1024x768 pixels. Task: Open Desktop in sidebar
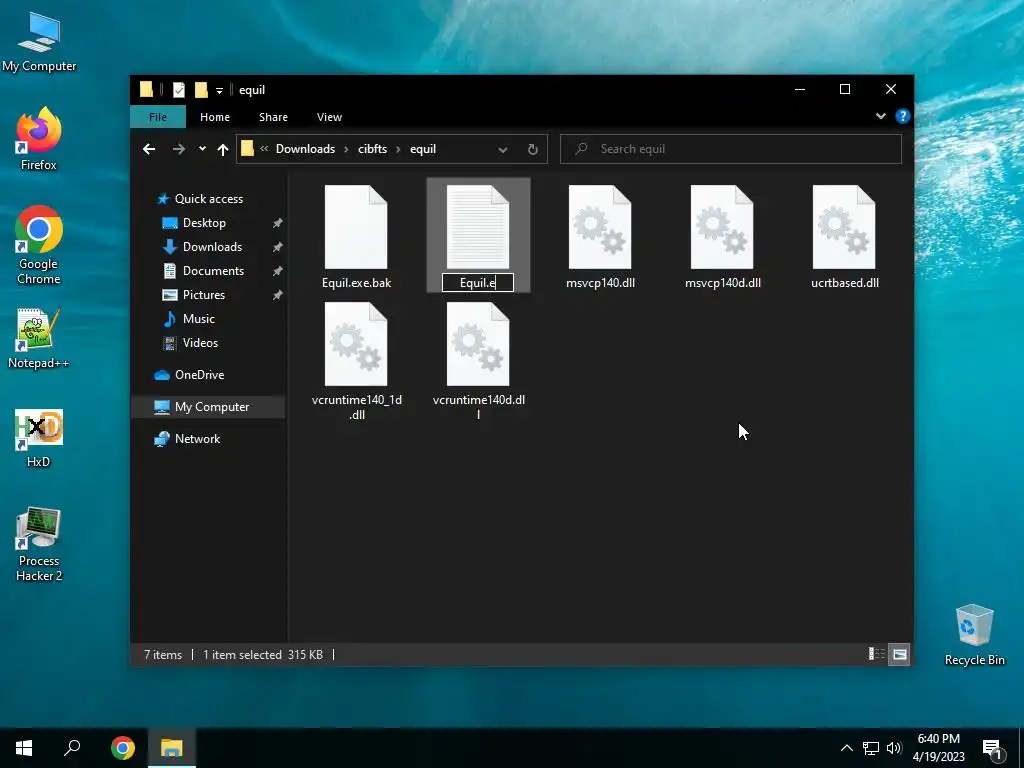204,223
